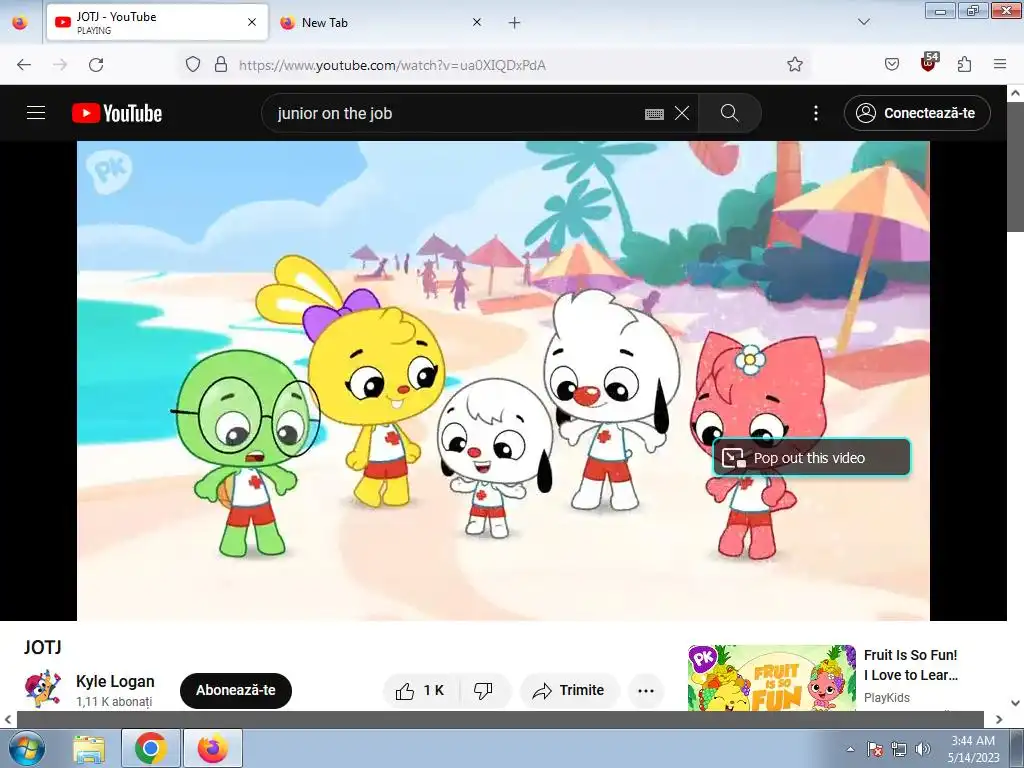The width and height of the screenshot is (1024, 768).
Task: Show hidden tray icons arrow
Action: [x=850, y=749]
